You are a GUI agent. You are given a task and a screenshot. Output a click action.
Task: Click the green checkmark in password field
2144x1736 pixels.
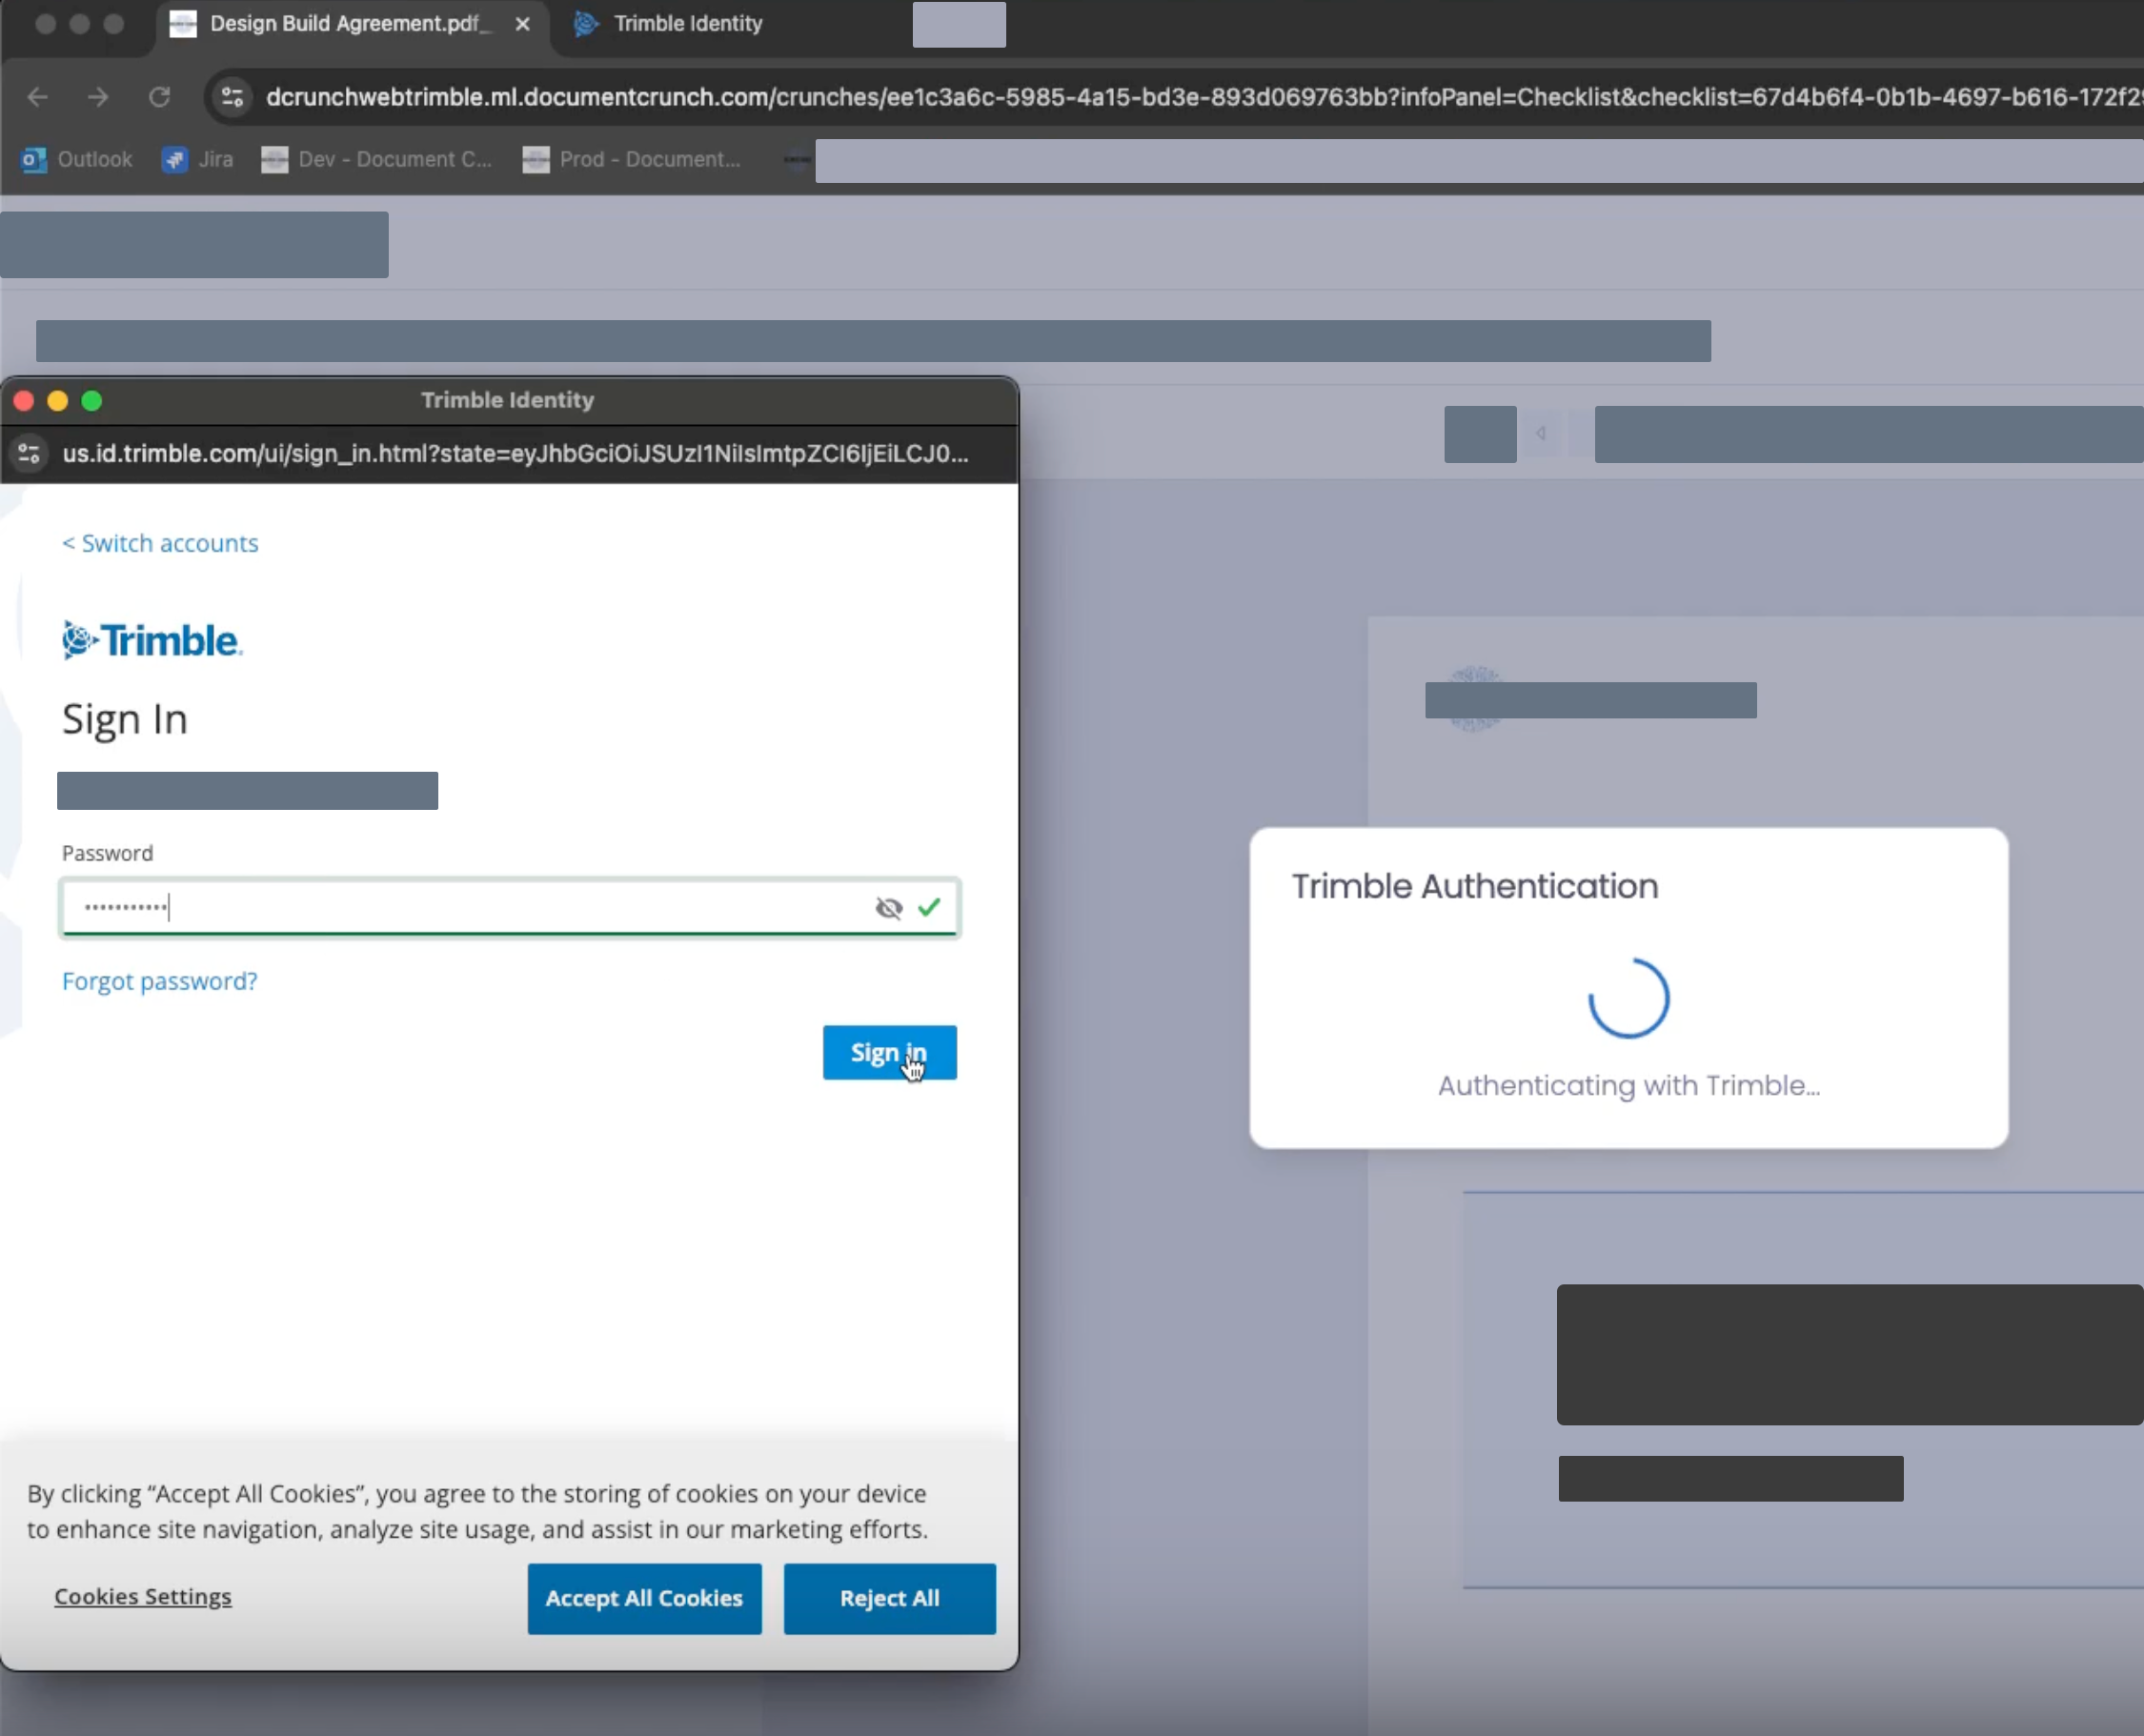tap(929, 907)
